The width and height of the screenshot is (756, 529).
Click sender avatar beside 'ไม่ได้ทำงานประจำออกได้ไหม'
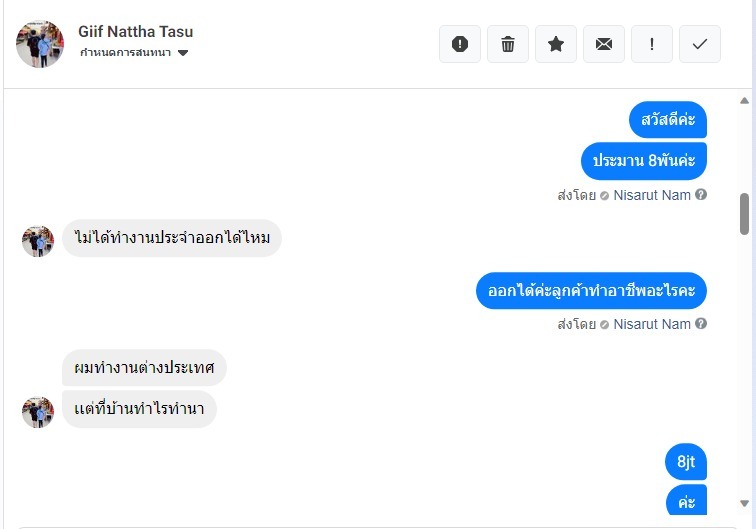pos(38,241)
